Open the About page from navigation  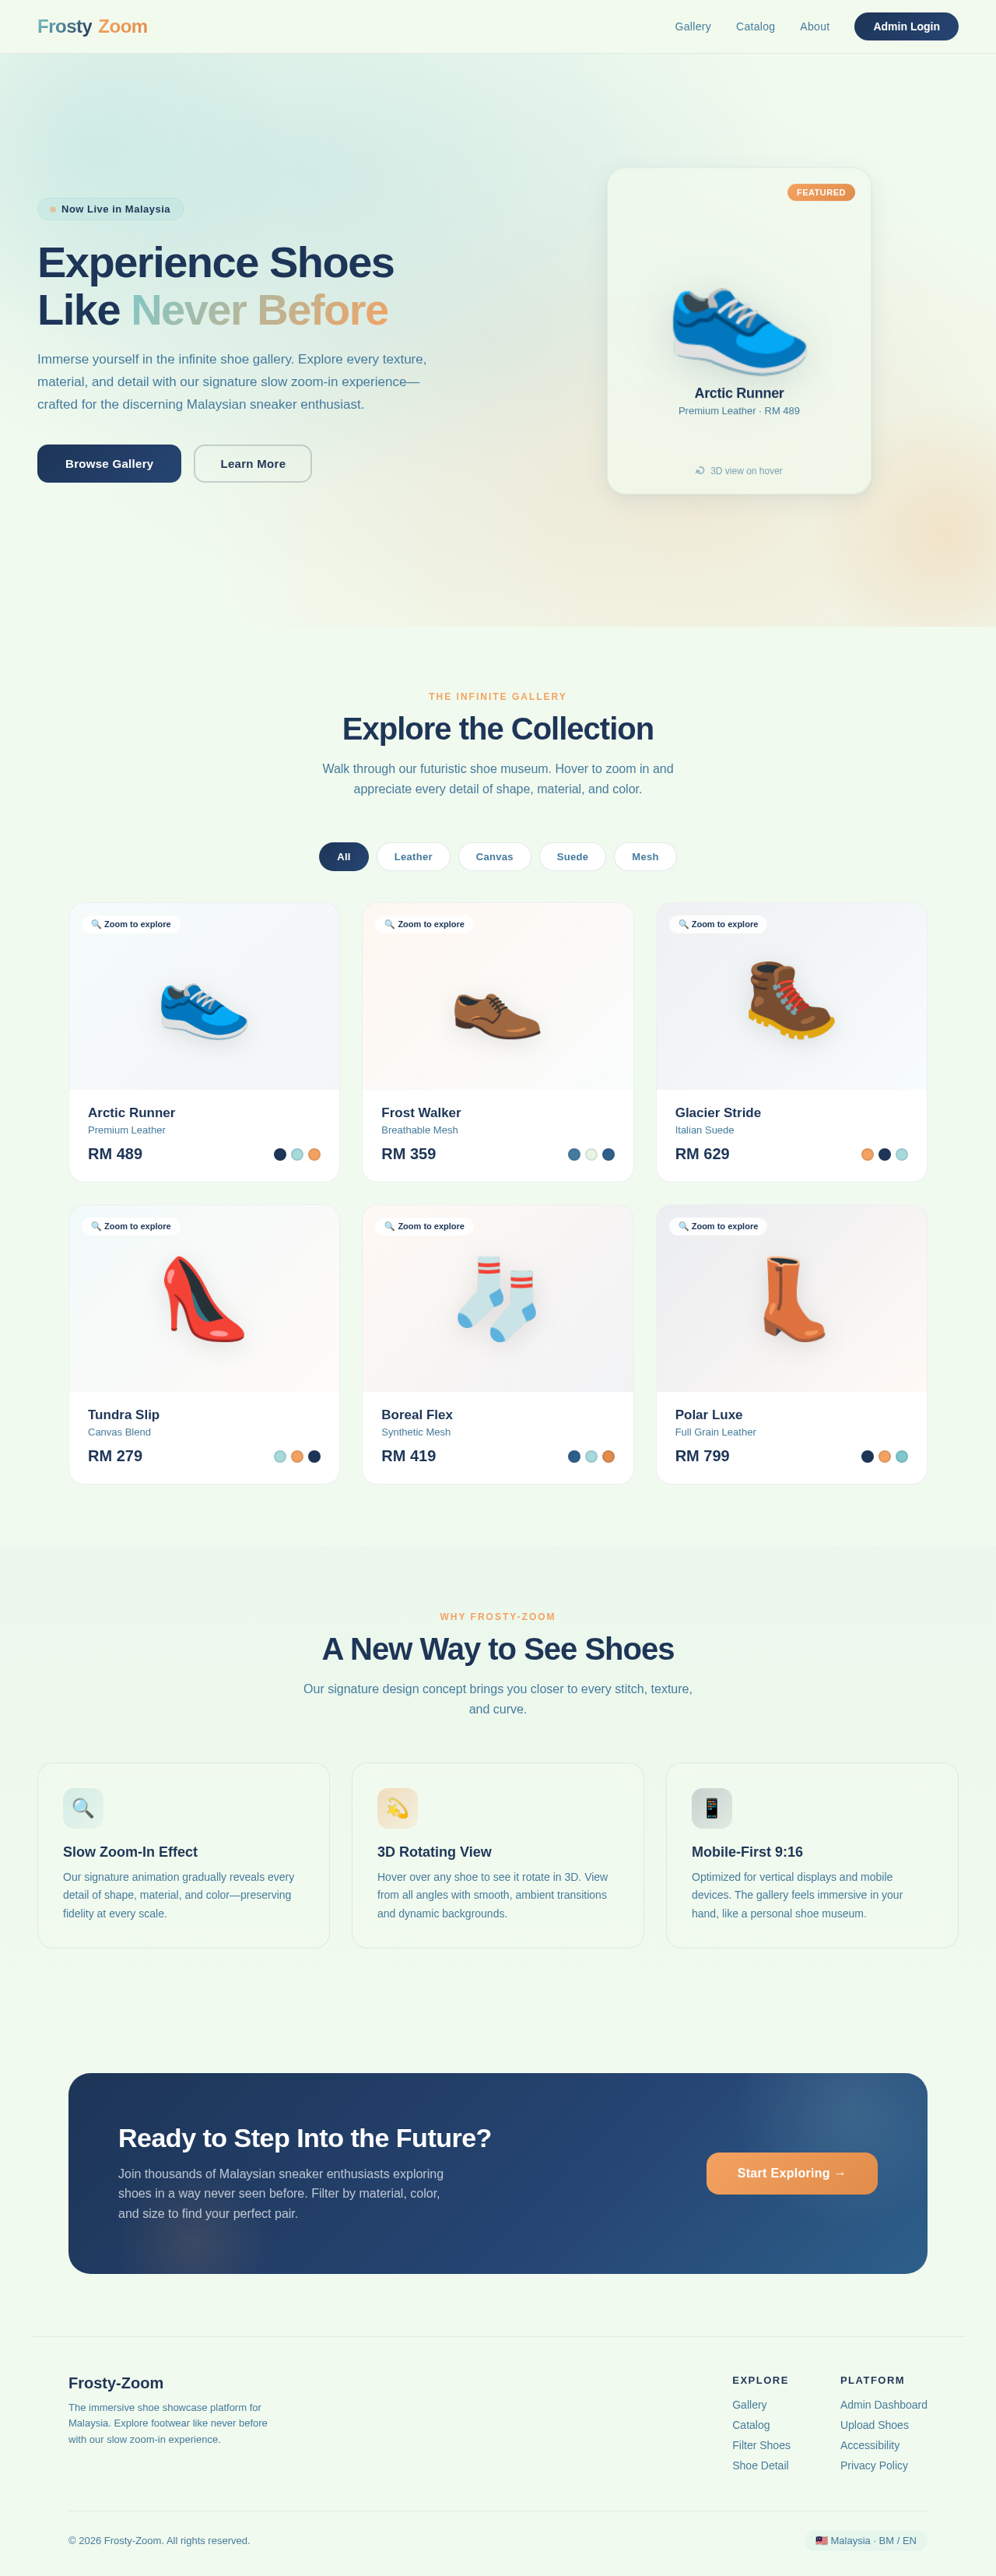814,27
